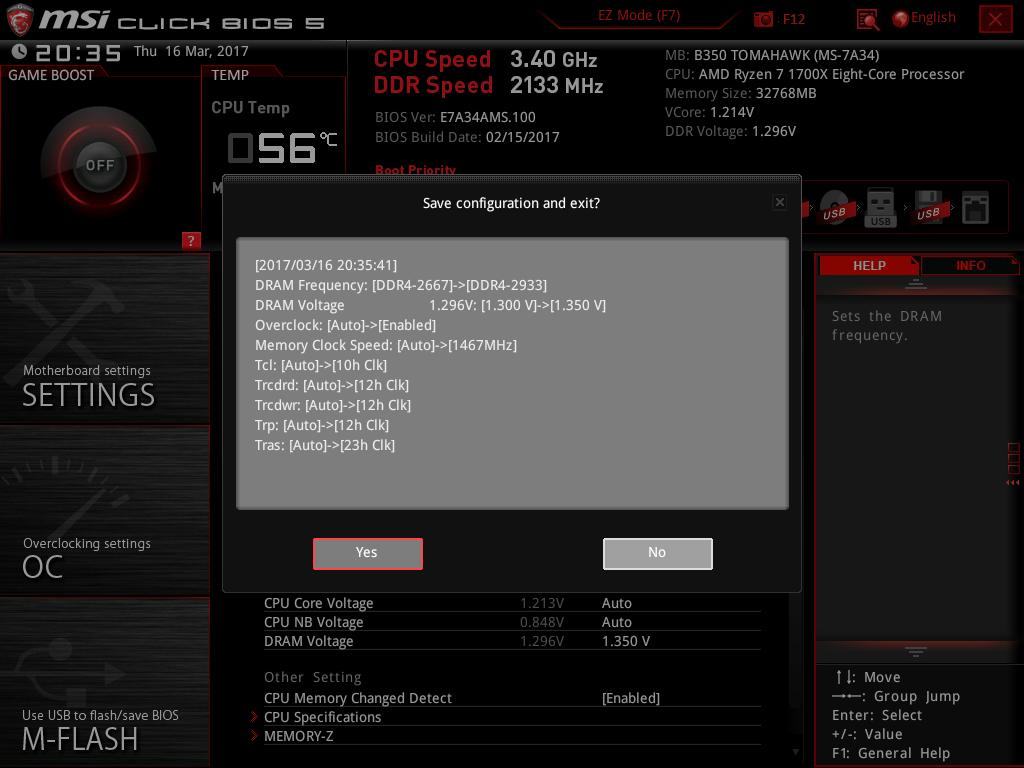Viewport: 1024px width, 768px height.
Task: Select the CPU Core Voltage Auto value
Action: click(x=616, y=603)
